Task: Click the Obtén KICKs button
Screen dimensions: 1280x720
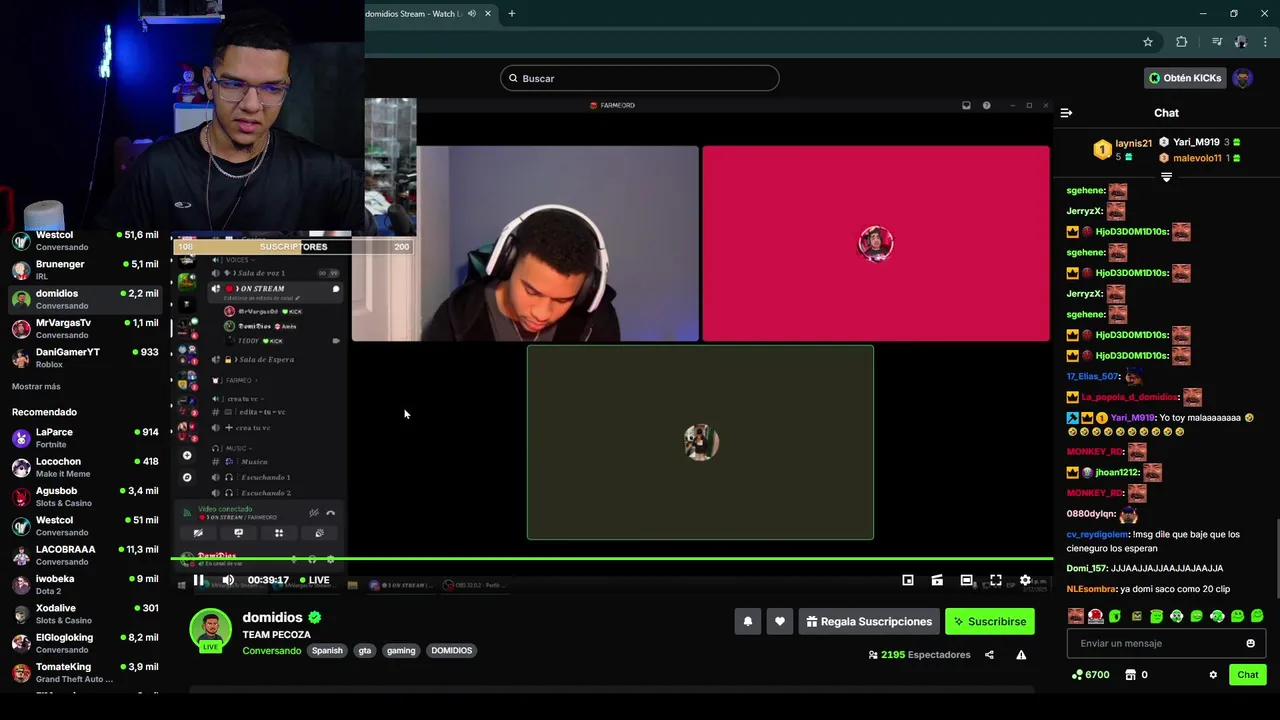Action: [1185, 78]
